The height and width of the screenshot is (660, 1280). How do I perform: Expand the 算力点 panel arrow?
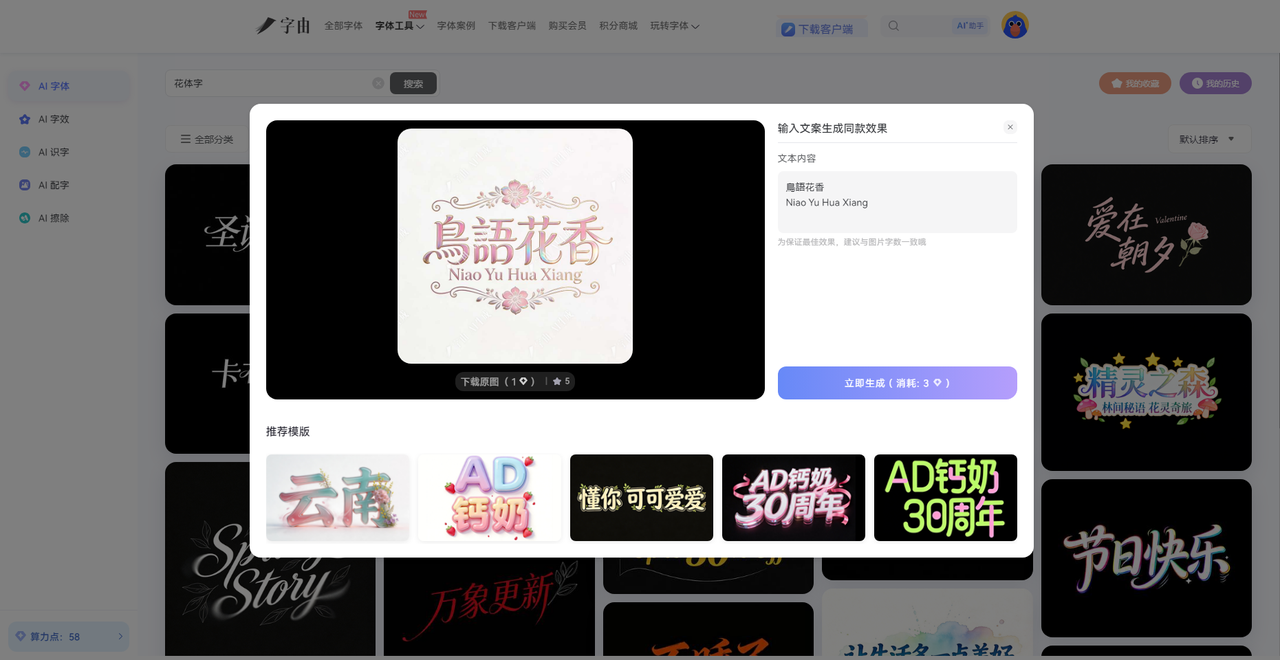point(120,636)
